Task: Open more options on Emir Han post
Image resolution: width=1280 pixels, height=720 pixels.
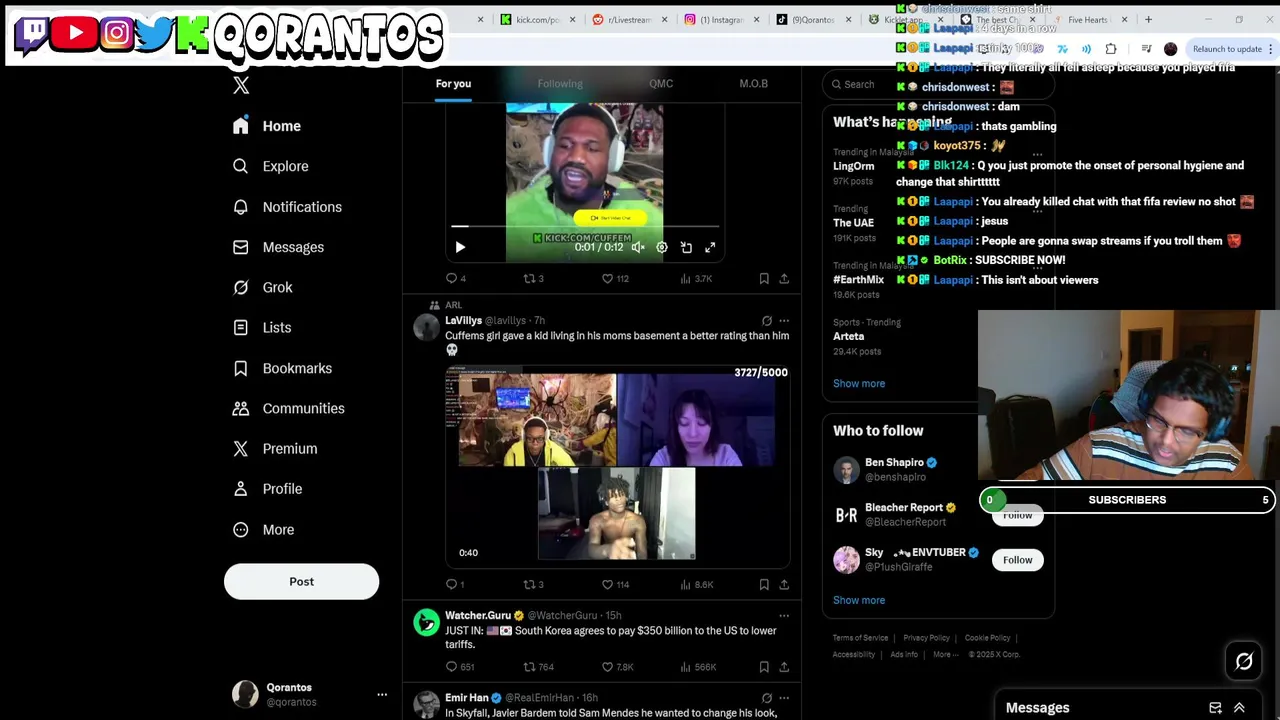Action: 784,698
